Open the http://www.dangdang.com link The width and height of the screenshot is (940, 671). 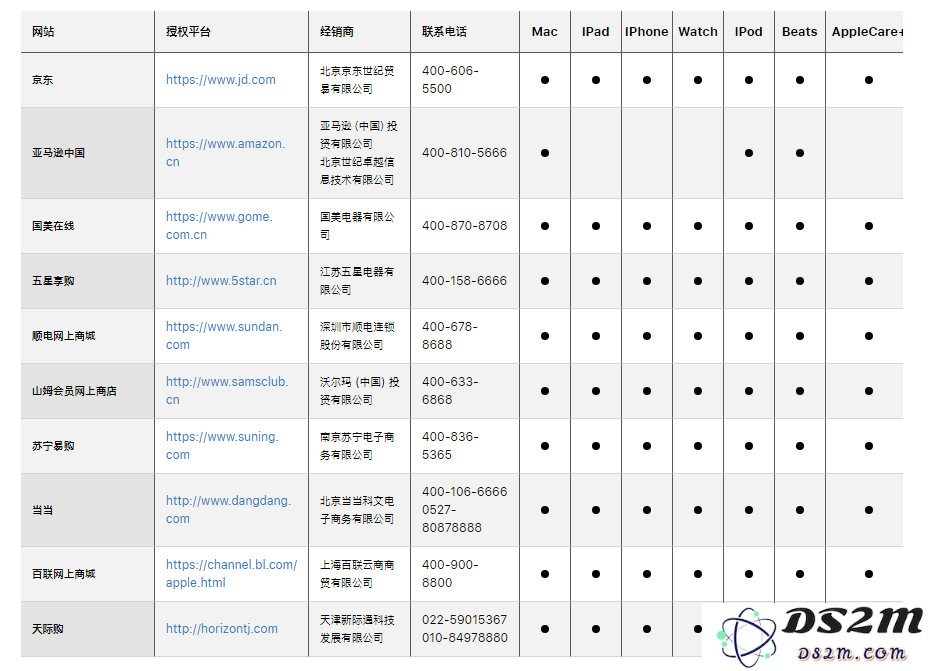pyautogui.click(x=228, y=510)
